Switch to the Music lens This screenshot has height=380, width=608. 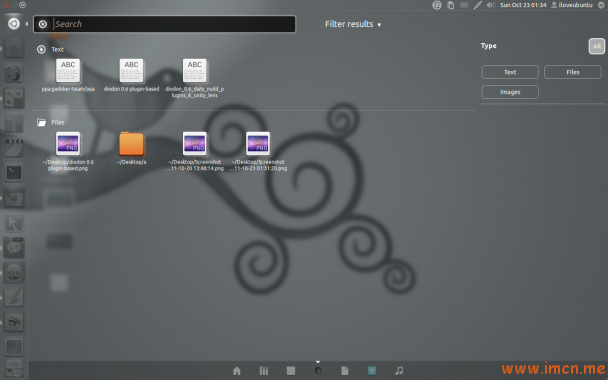click(x=399, y=371)
